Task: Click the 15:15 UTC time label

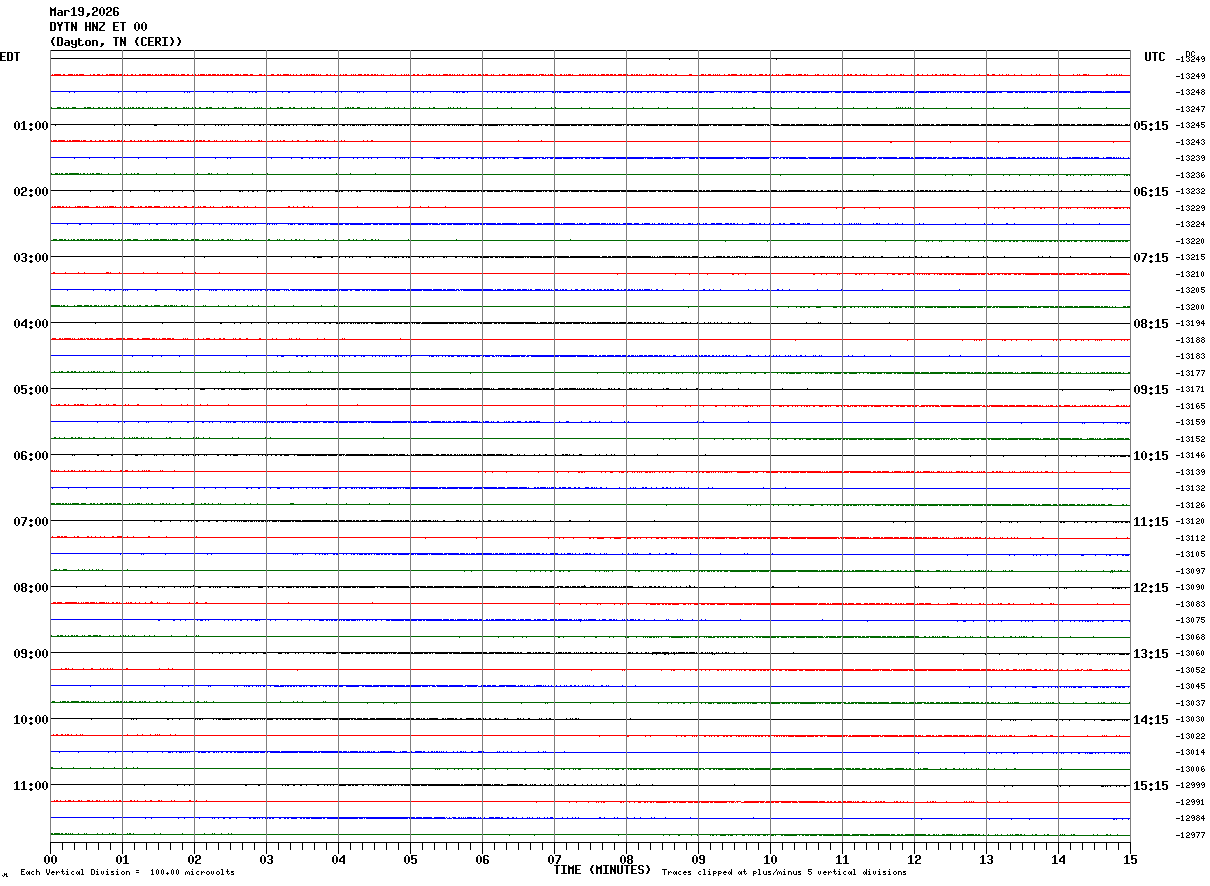Action: (1151, 785)
